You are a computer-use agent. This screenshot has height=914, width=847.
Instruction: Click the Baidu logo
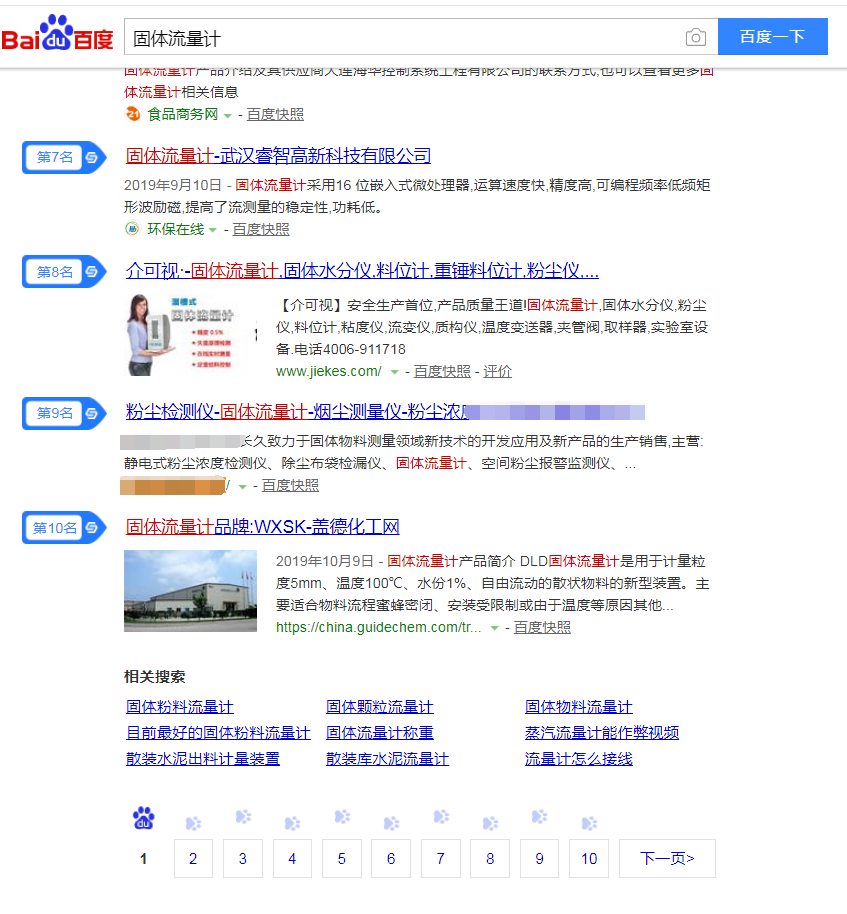(x=57, y=33)
